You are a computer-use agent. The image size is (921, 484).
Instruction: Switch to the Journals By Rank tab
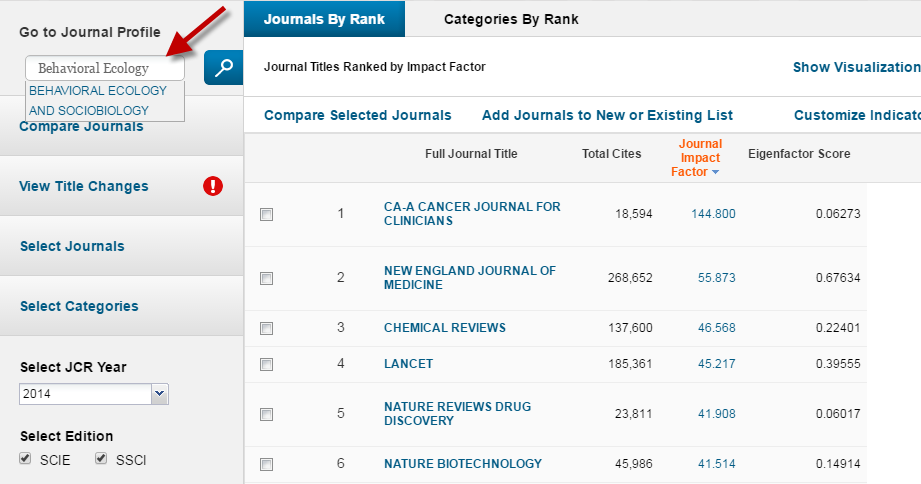coord(324,19)
